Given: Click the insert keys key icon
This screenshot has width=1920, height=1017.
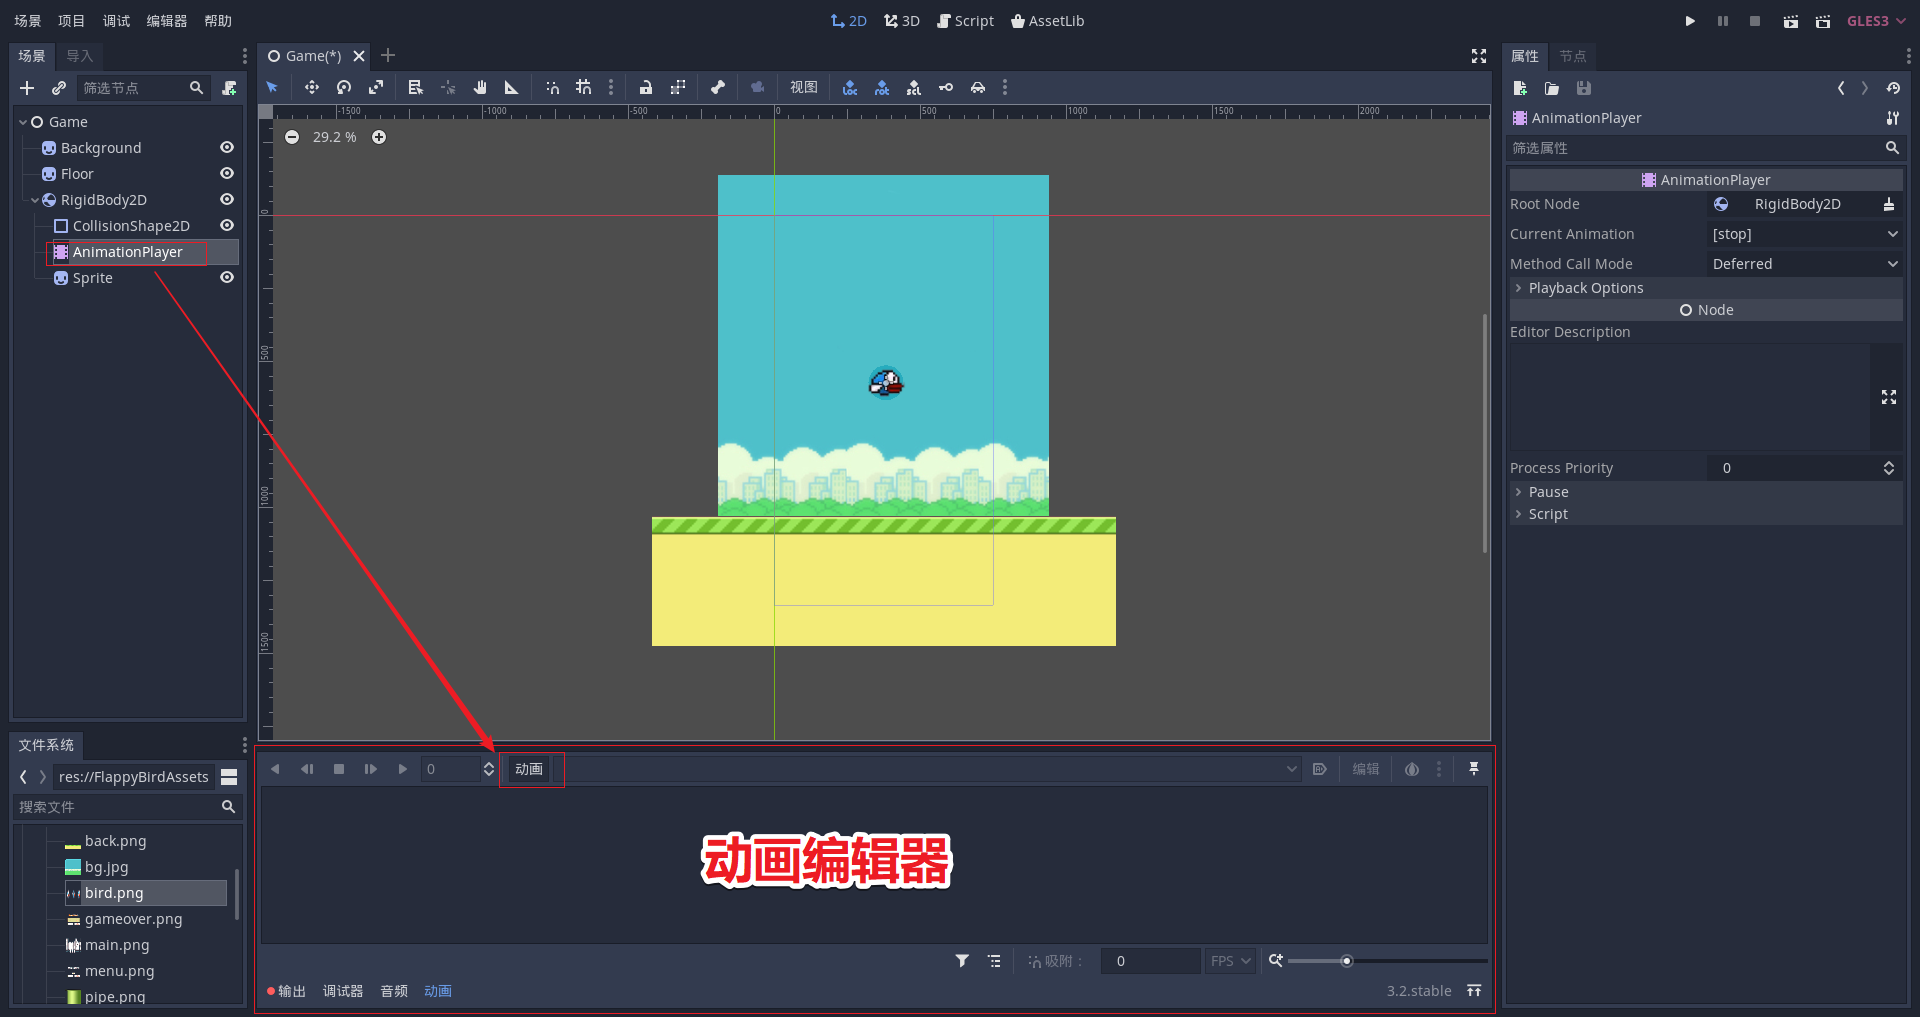Looking at the screenshot, I should pos(946,88).
